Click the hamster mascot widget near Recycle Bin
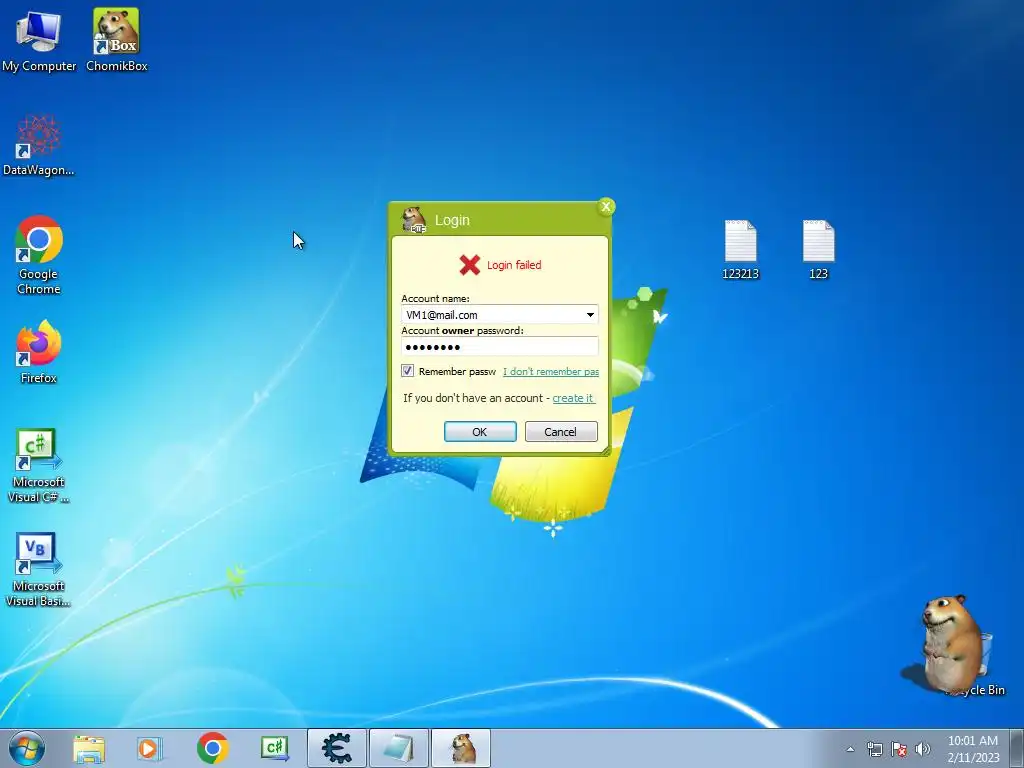1024x768 pixels. pyautogui.click(x=950, y=643)
